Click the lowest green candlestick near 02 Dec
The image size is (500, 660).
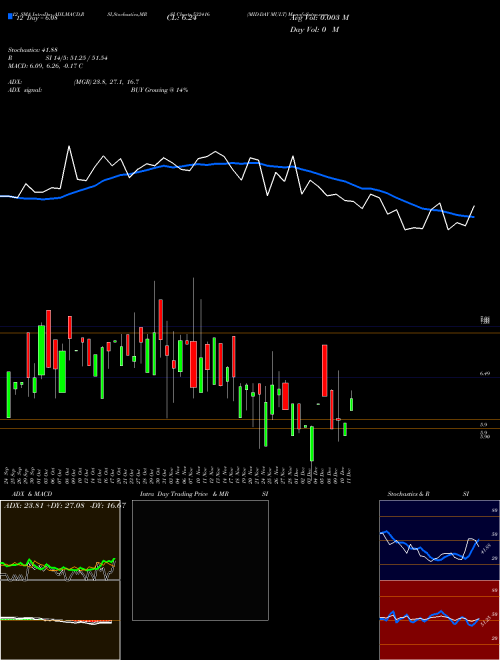312,444
